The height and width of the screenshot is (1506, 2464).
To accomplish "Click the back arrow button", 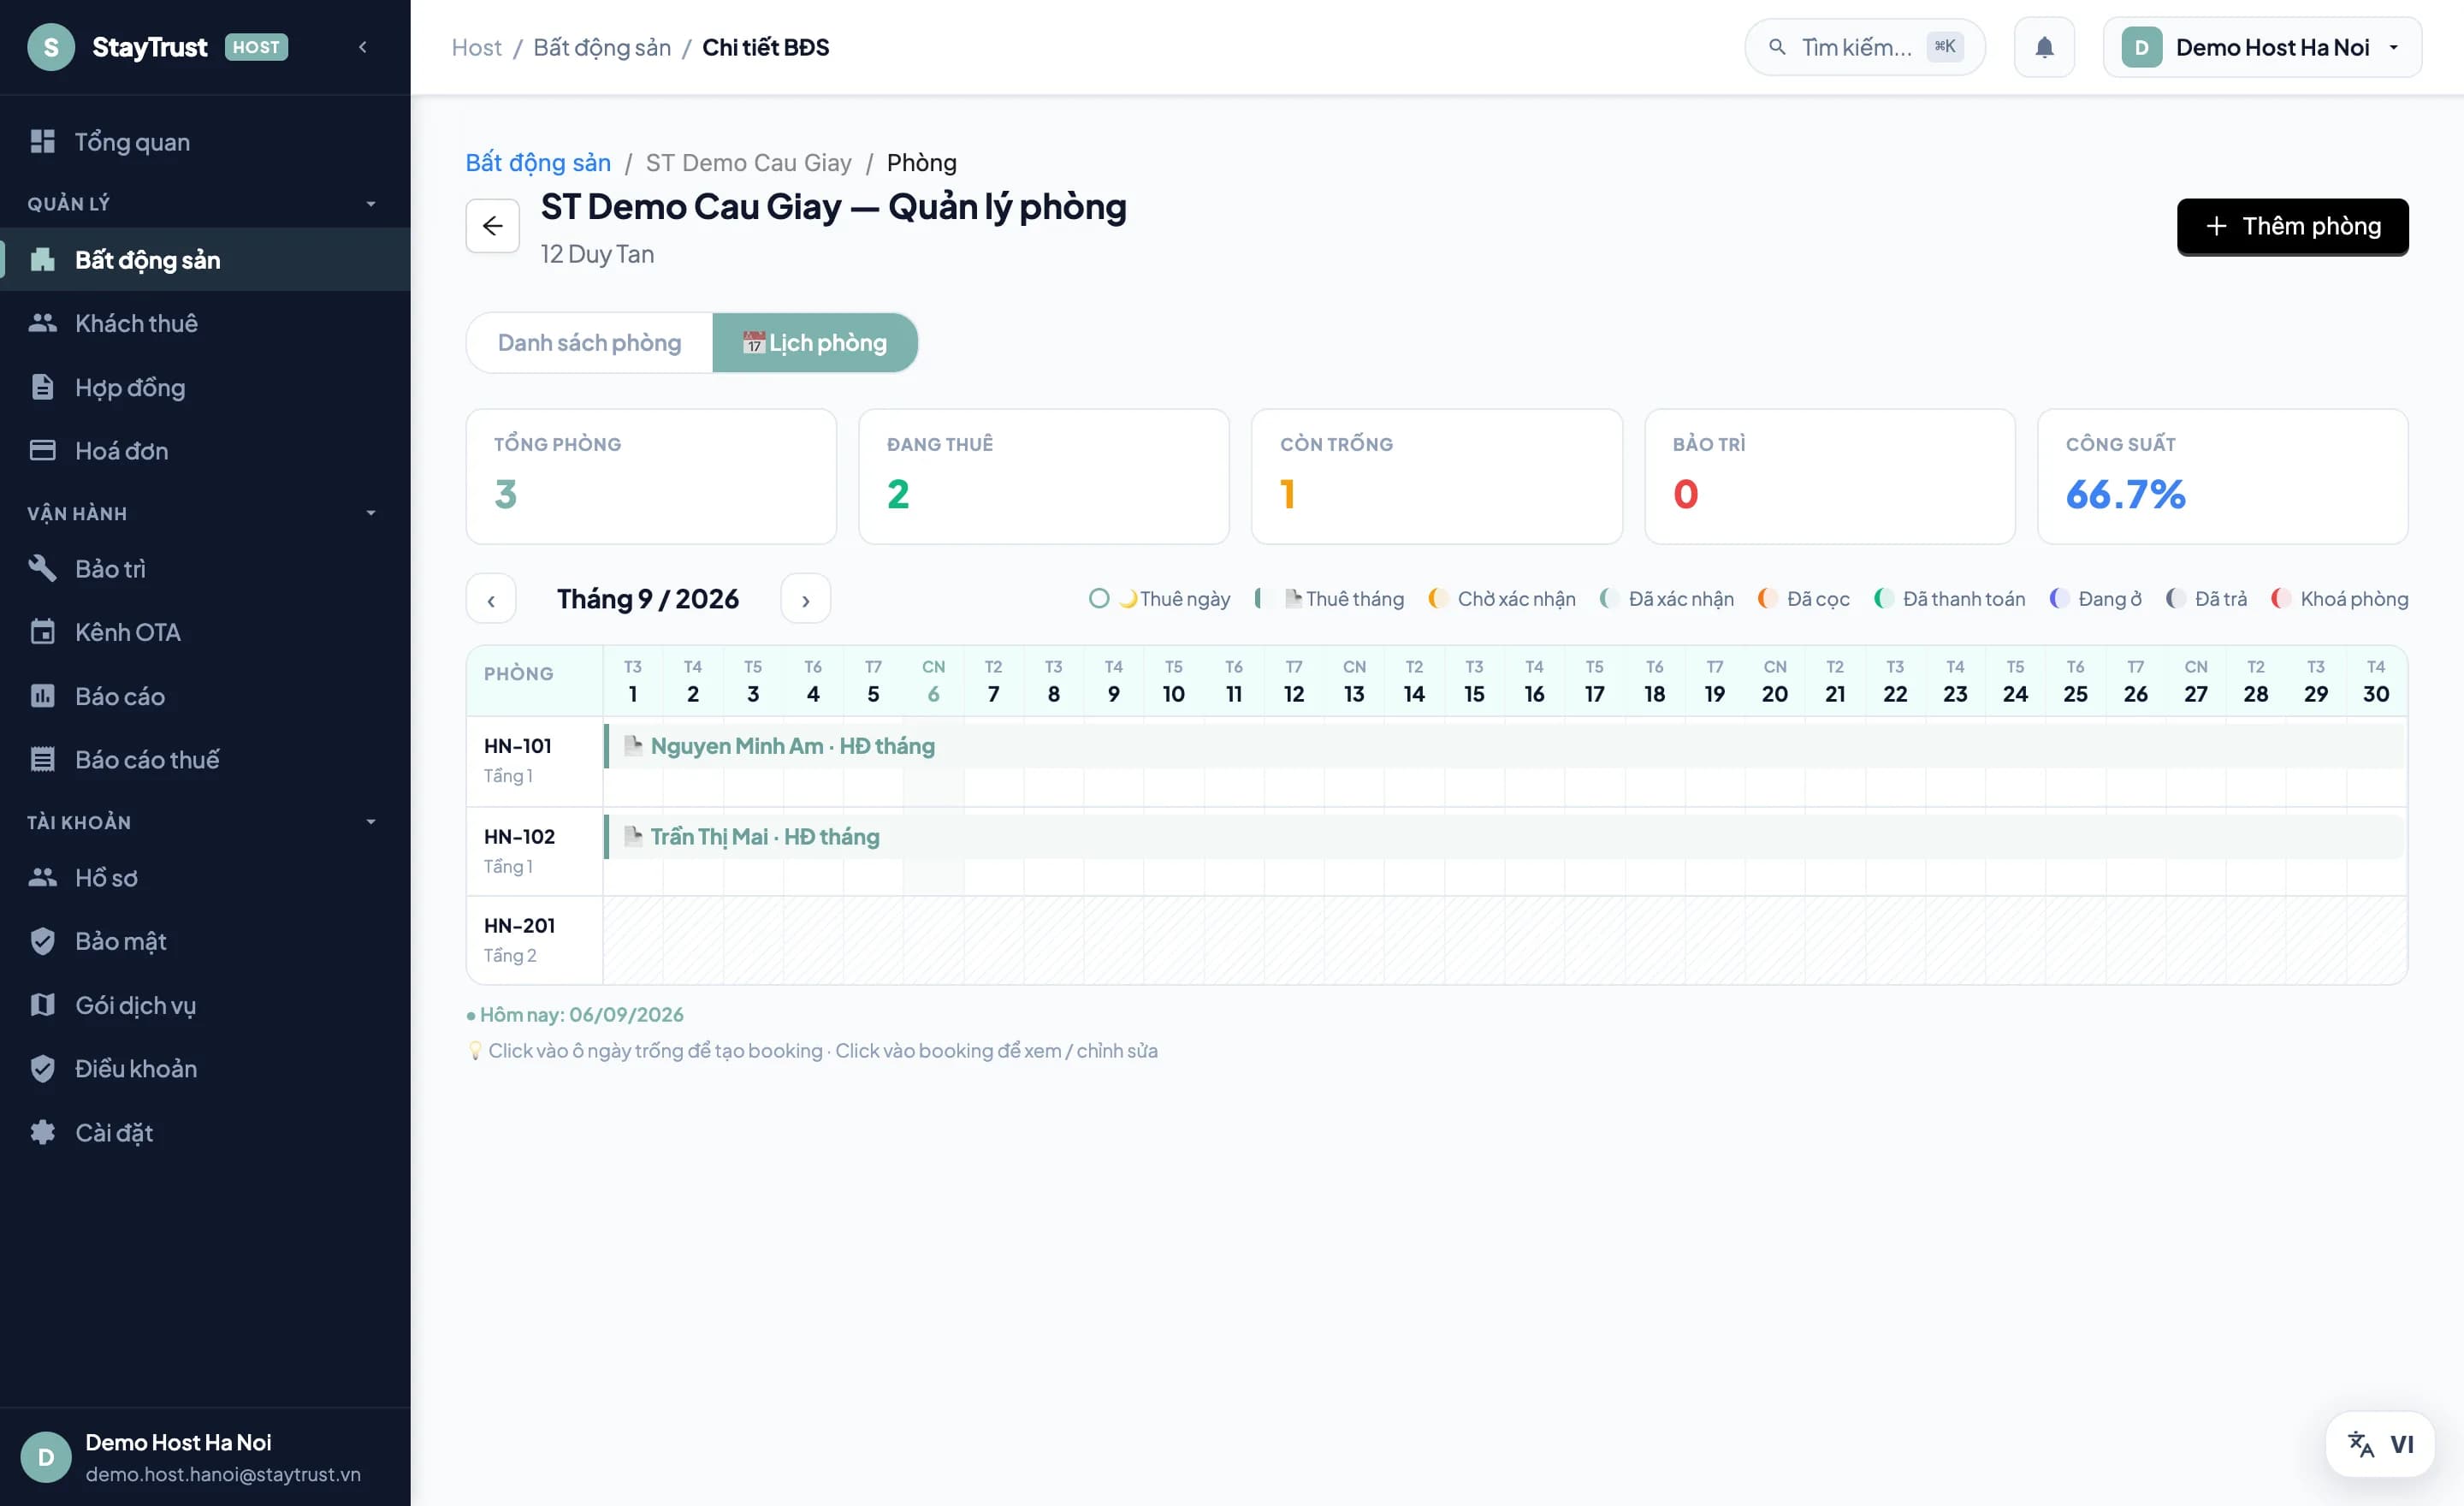I will click(x=492, y=226).
